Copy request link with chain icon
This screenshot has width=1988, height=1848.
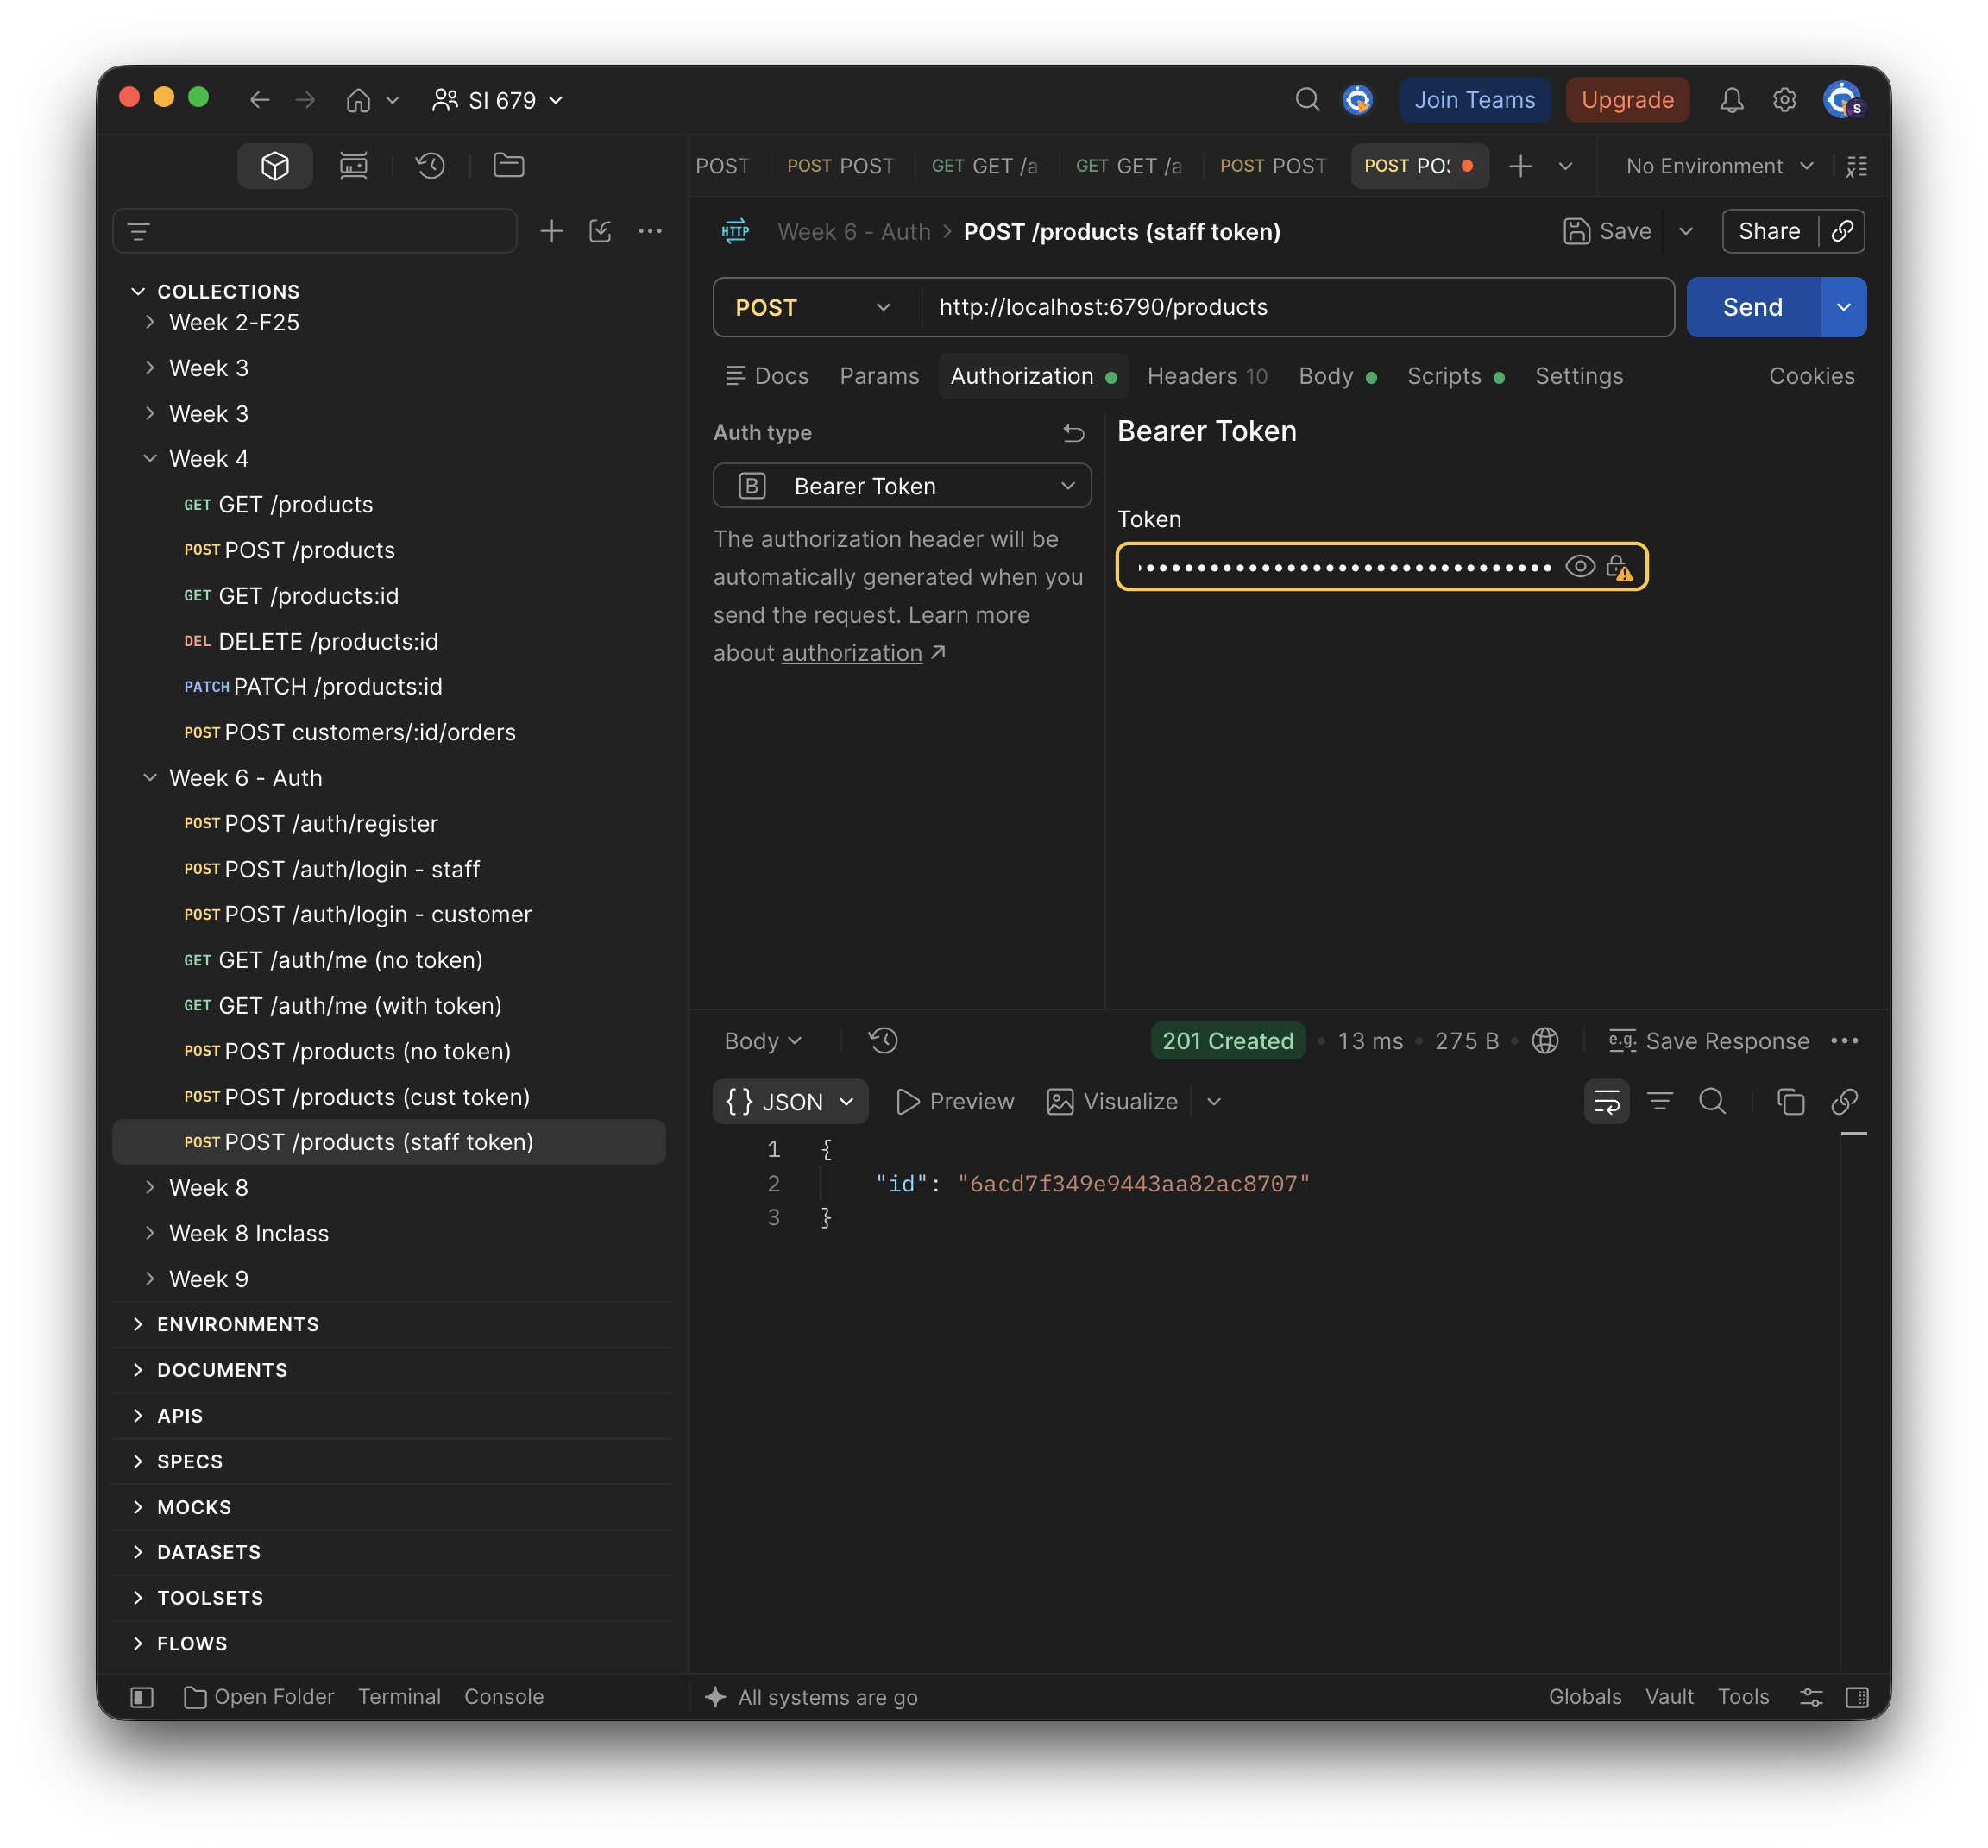[1842, 232]
